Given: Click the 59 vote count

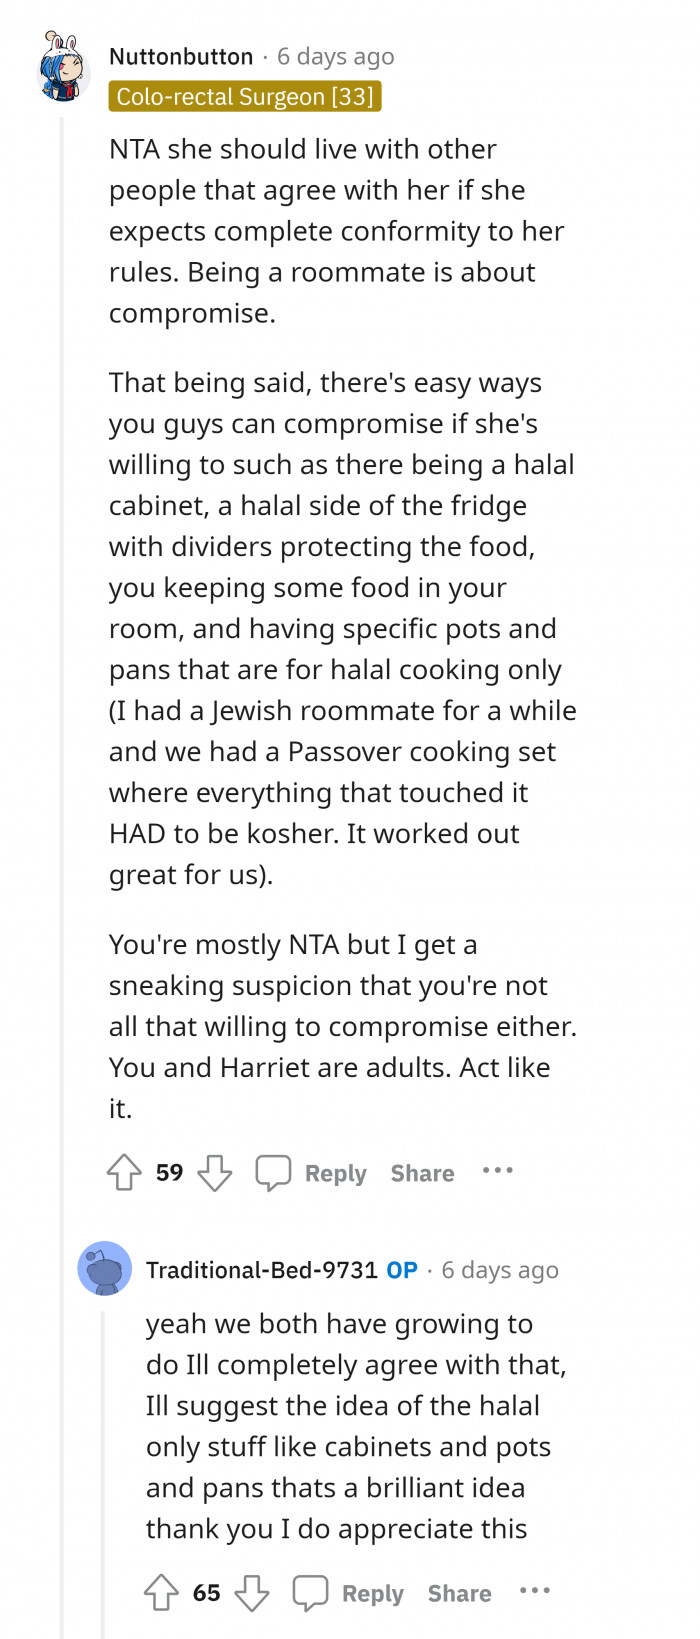Looking at the screenshot, I should click(x=168, y=1171).
